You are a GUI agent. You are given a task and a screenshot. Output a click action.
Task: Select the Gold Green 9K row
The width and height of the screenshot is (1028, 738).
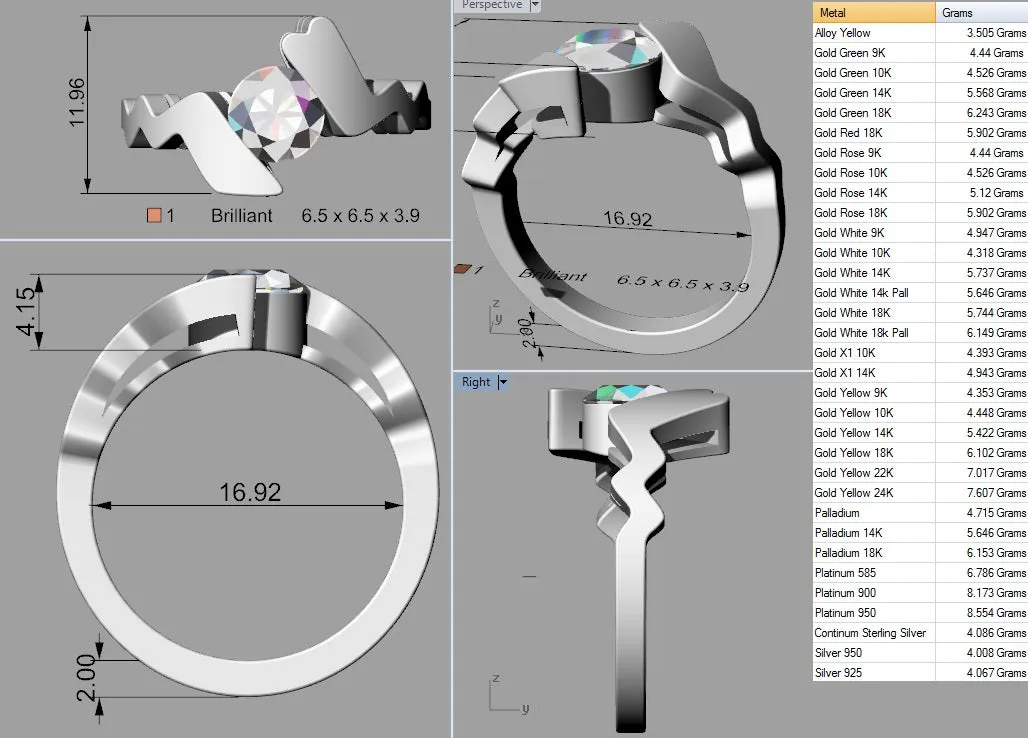coord(920,52)
